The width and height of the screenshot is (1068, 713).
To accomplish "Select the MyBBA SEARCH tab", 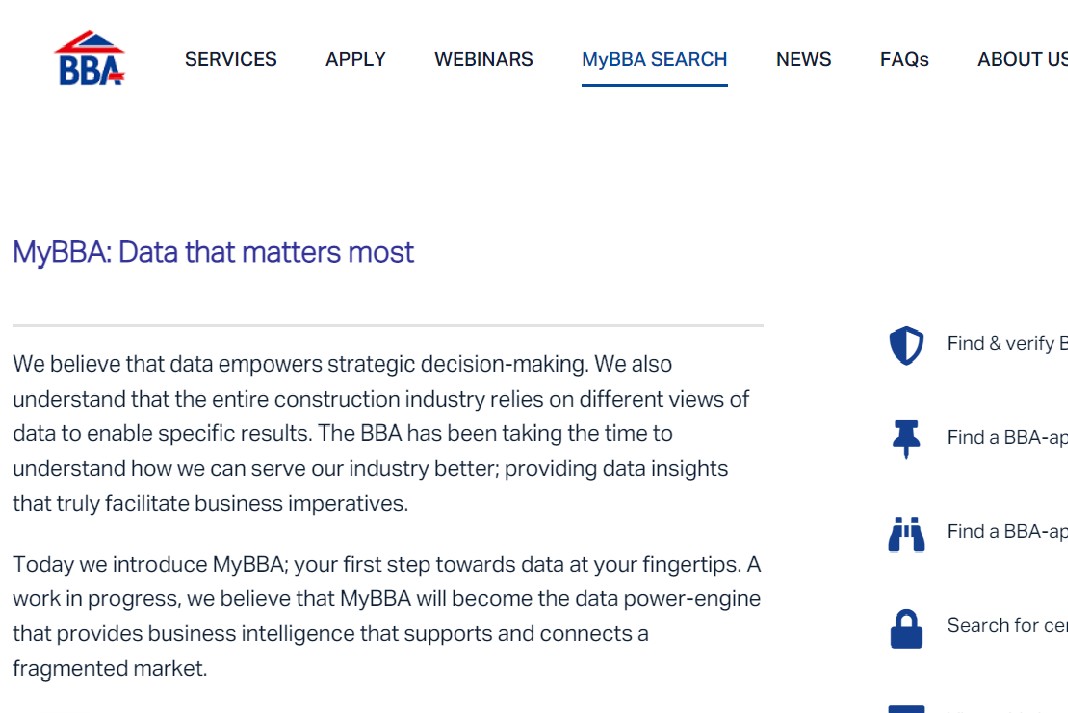I will pos(655,59).
